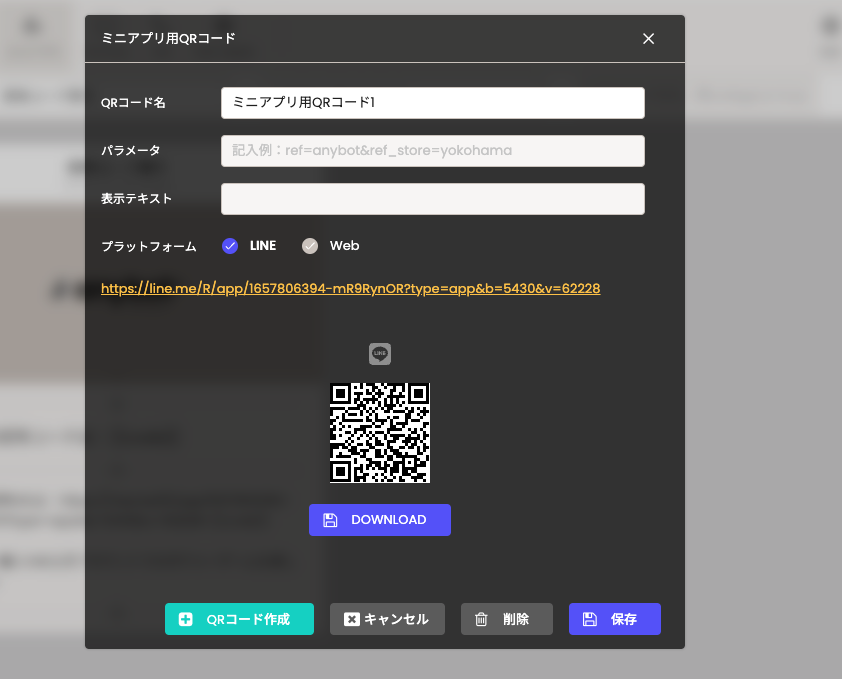Click the generated QR code image
Image resolution: width=842 pixels, height=679 pixels.
click(380, 433)
